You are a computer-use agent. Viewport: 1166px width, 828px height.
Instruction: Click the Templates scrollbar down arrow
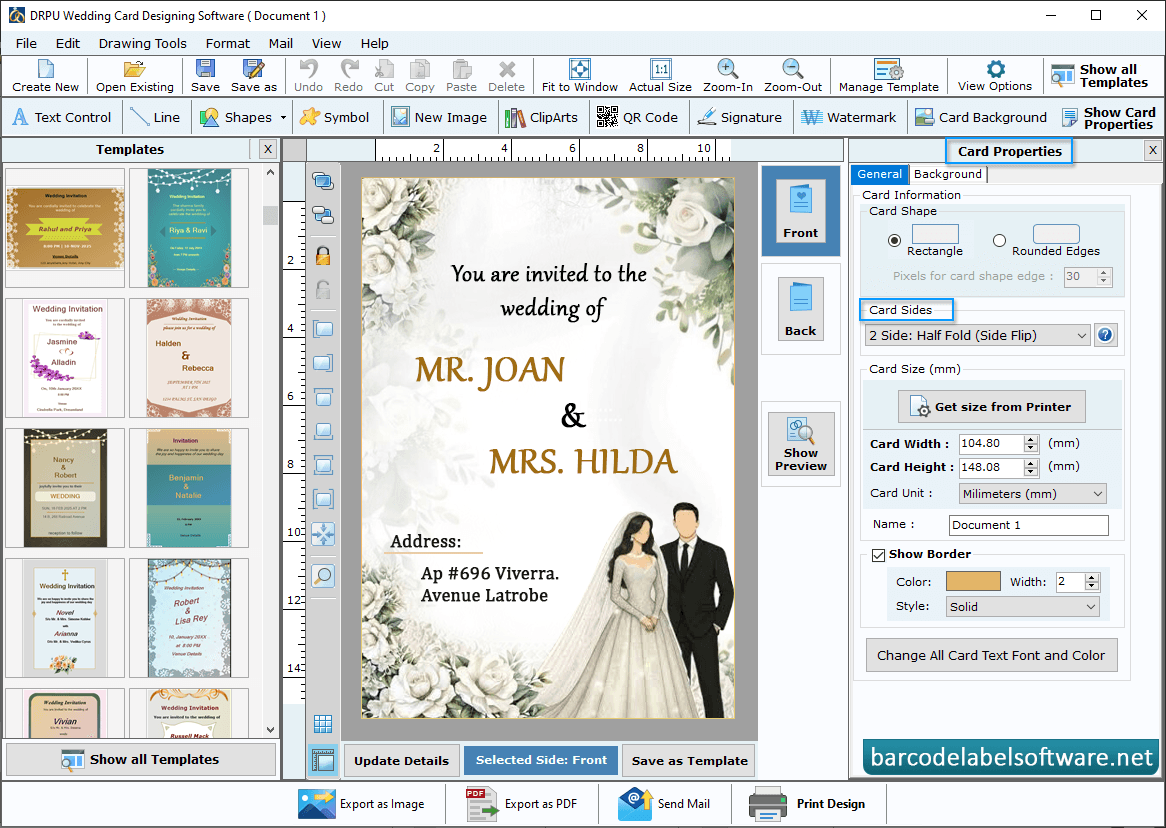(270, 730)
